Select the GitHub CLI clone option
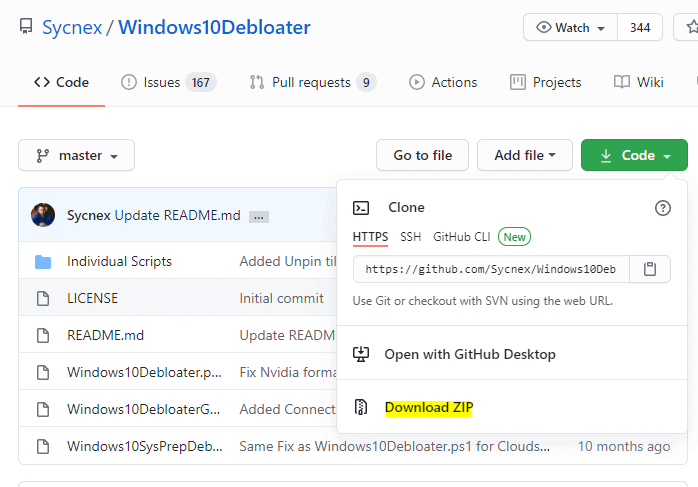Viewport: 698px width, 487px height. 461,237
